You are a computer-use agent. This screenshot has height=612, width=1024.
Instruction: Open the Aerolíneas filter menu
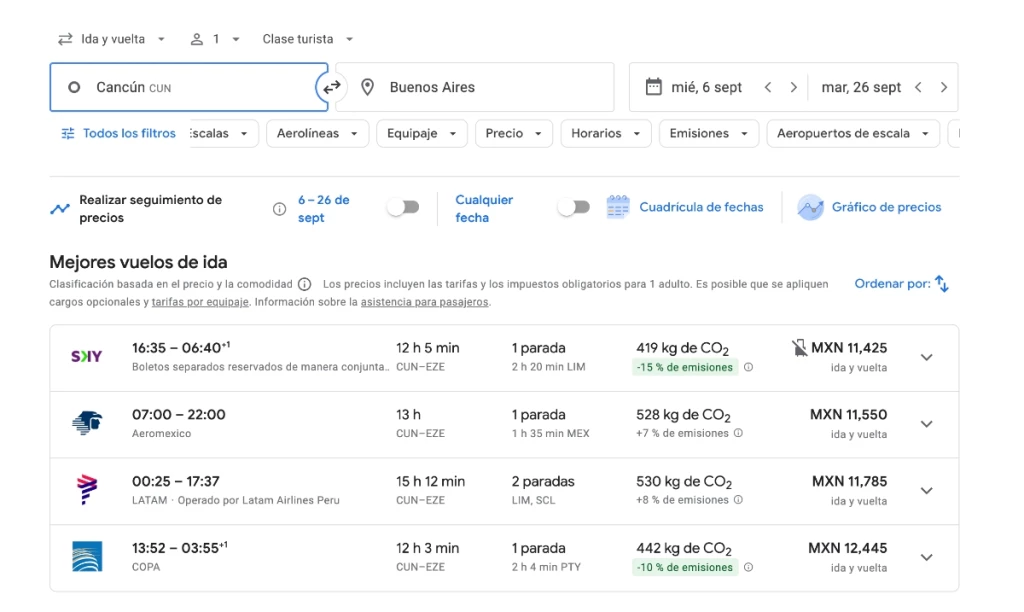pos(317,133)
